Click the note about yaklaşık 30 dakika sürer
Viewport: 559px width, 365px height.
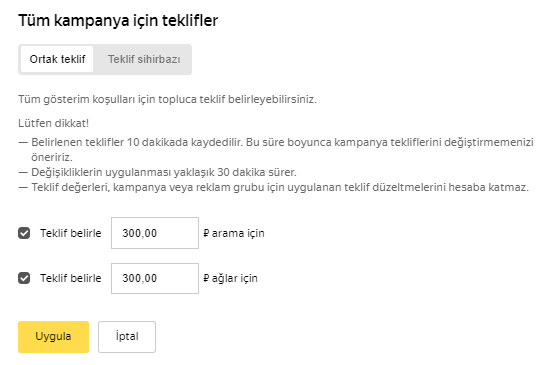(x=157, y=172)
